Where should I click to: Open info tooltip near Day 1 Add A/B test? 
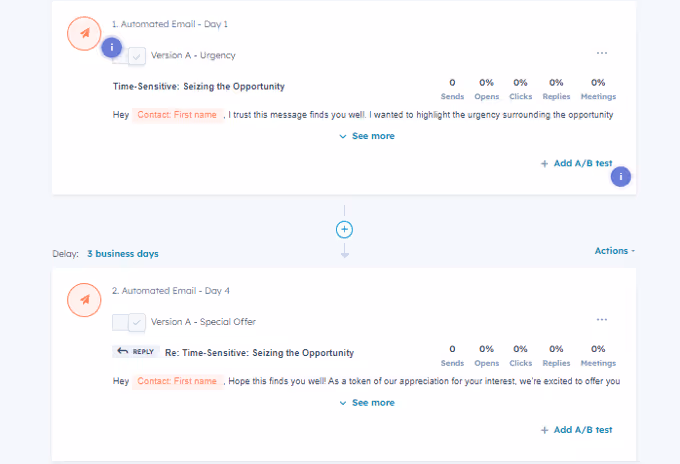(x=621, y=176)
